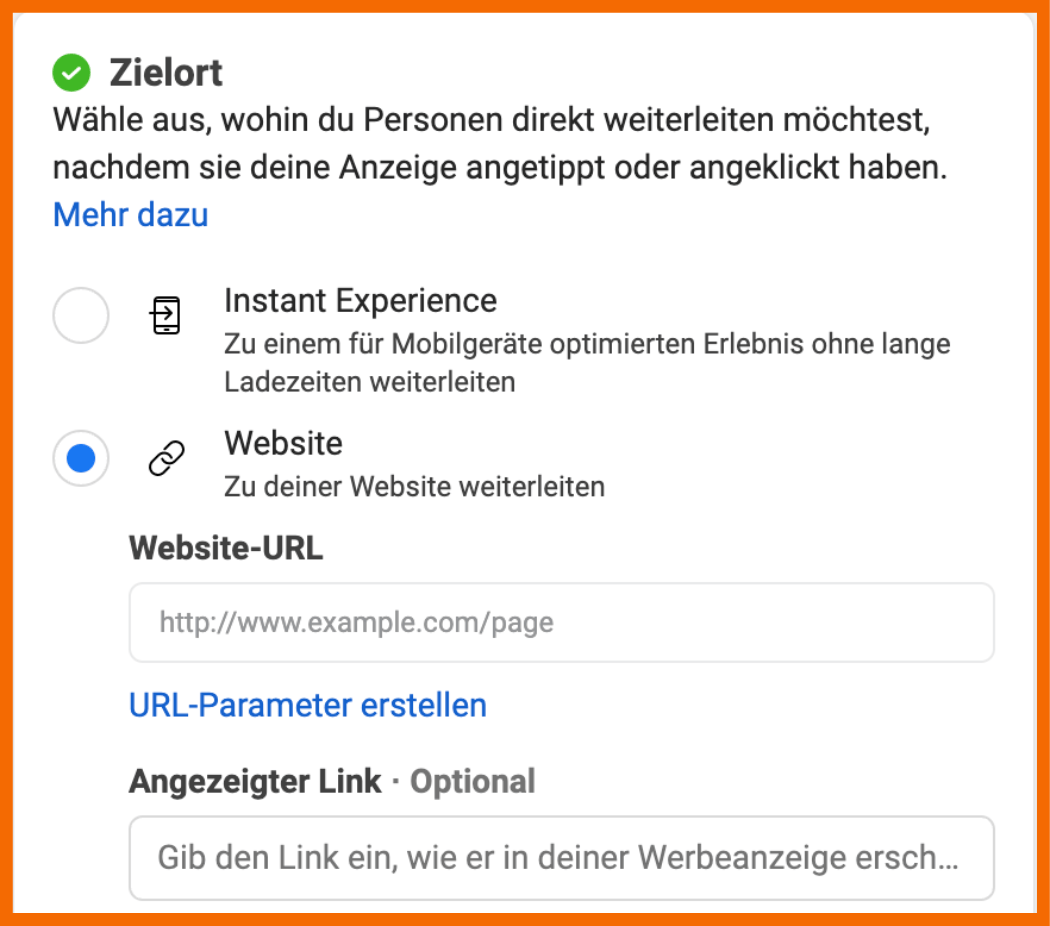Click the Angezeigter Link input field
Image resolution: width=1050 pixels, height=926 pixels.
click(x=560, y=858)
